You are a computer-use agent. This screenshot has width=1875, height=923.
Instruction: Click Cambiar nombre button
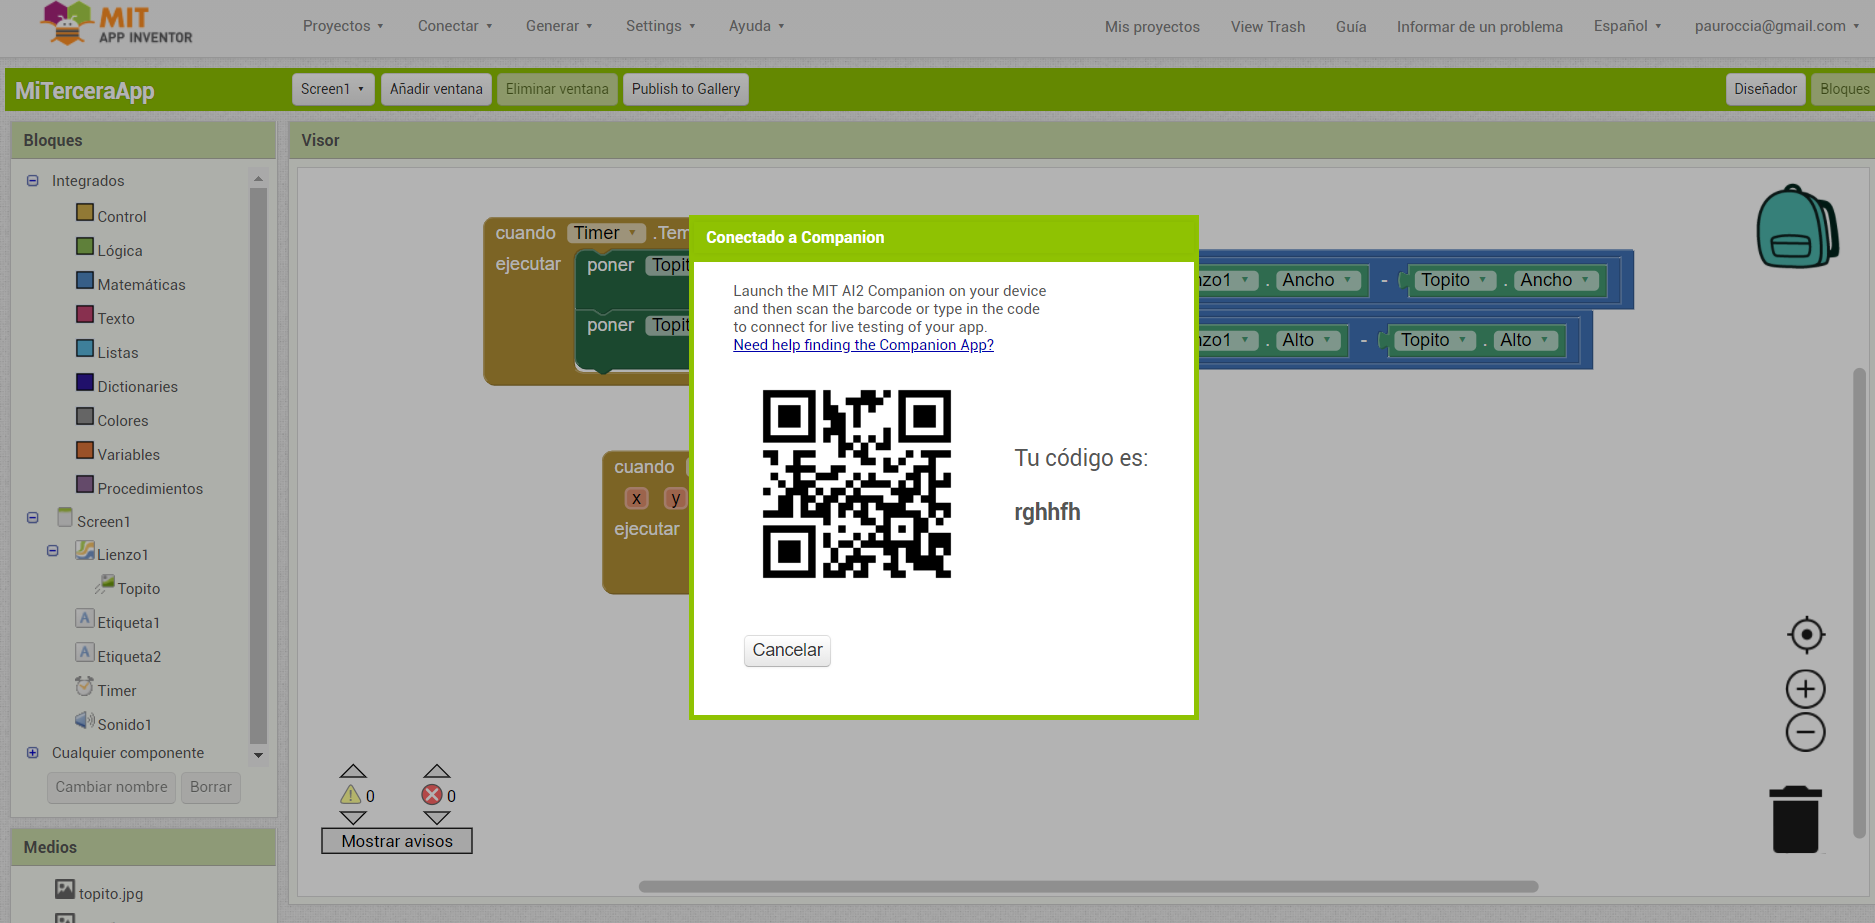(x=111, y=787)
